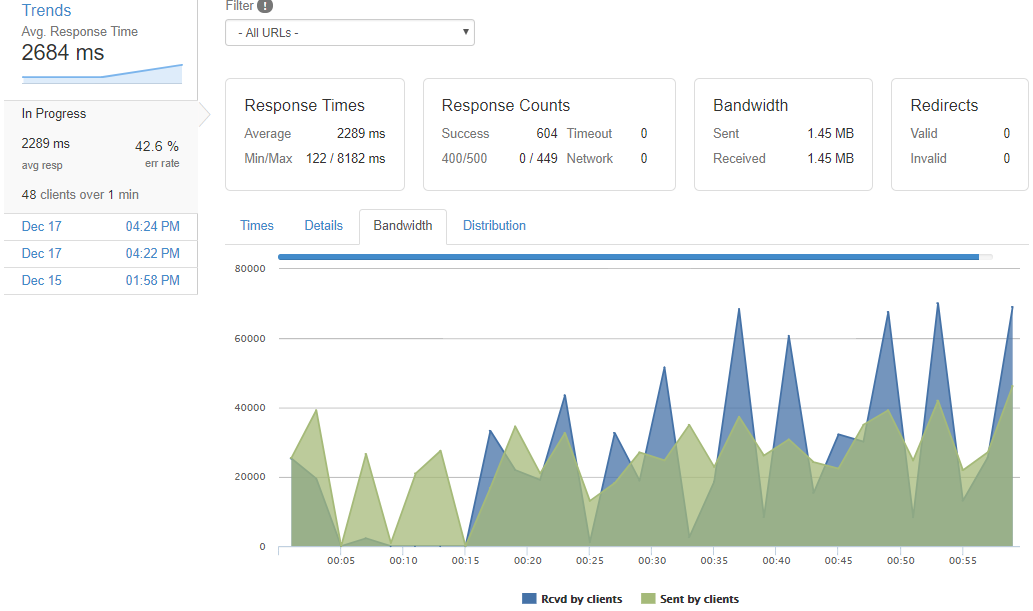Click the Response Counts summary card
The height and width of the screenshot is (611, 1033).
[549, 134]
